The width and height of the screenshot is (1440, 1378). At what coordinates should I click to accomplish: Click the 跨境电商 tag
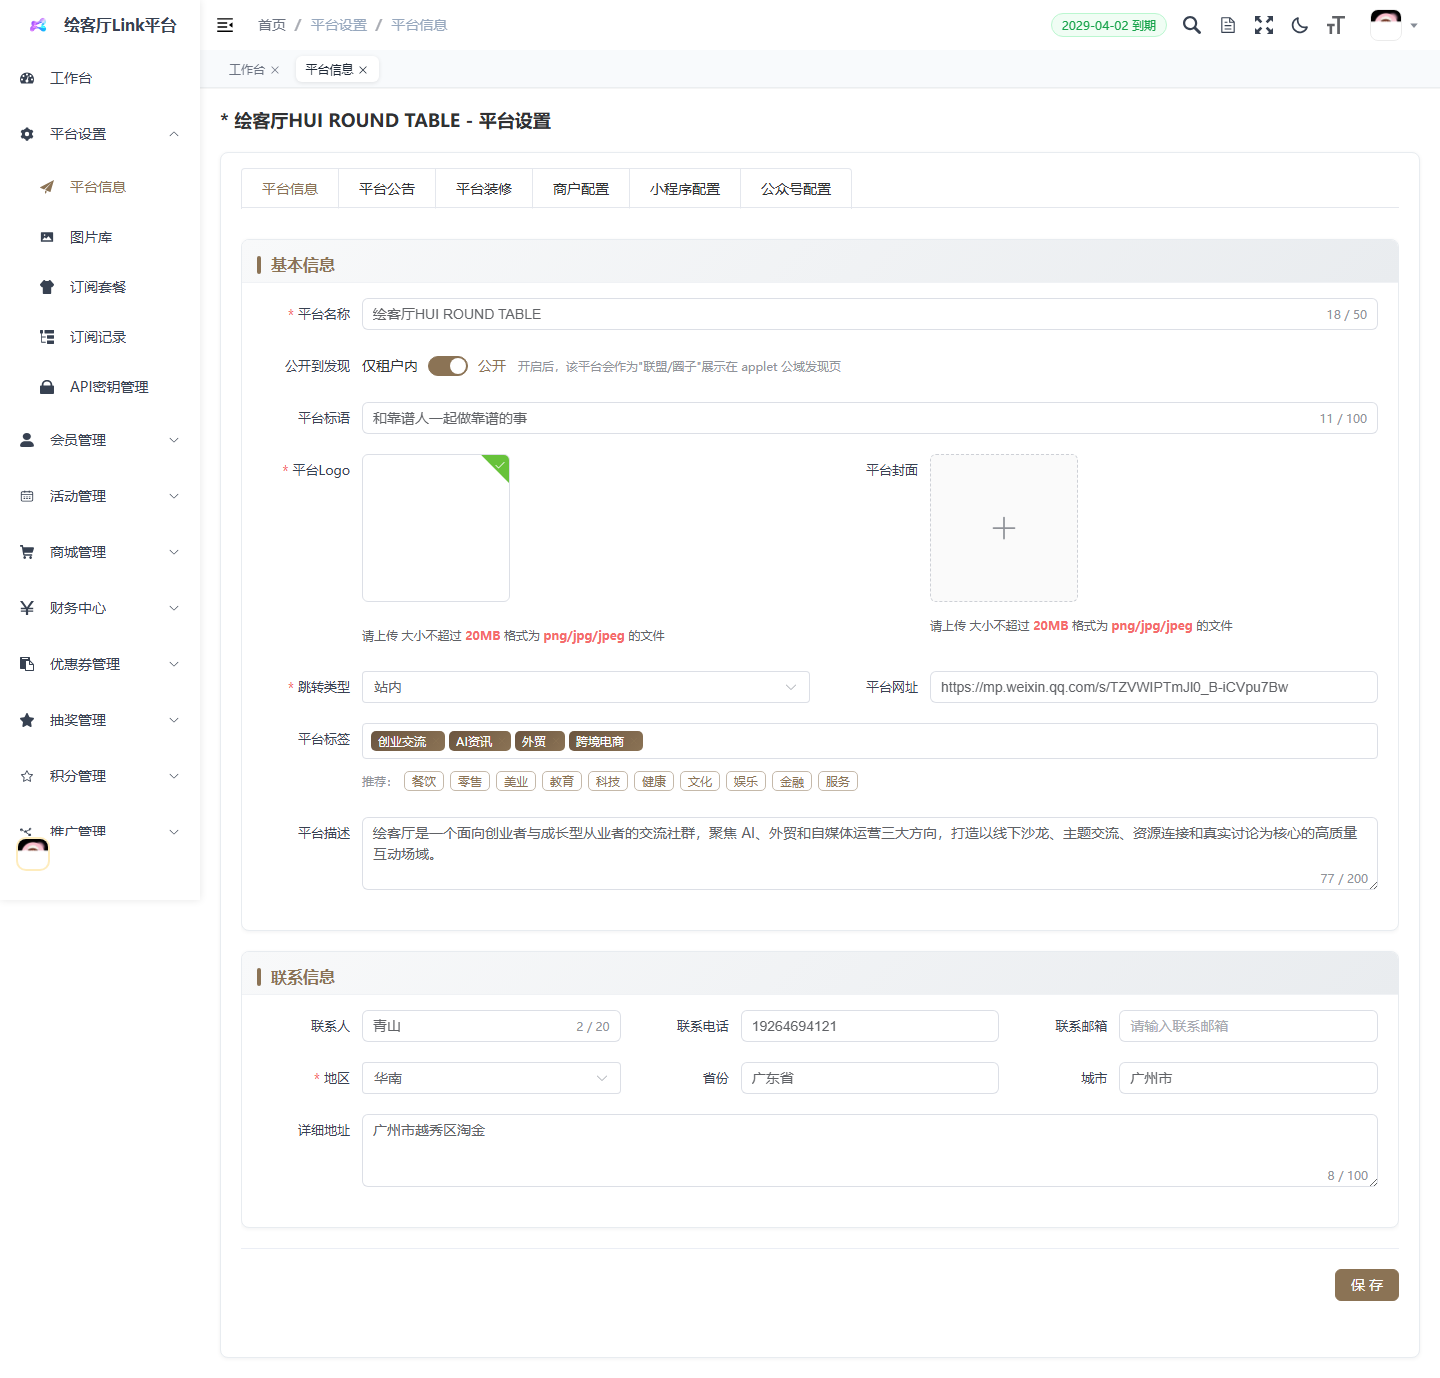click(x=606, y=741)
